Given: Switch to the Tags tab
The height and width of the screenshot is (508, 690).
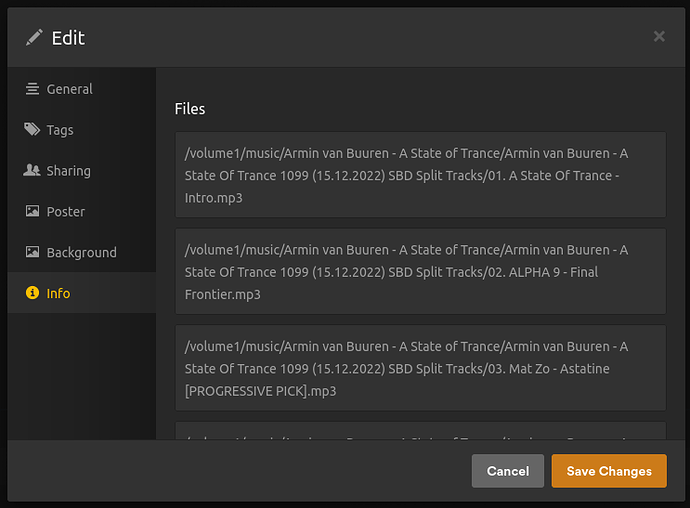Looking at the screenshot, I should click(60, 130).
